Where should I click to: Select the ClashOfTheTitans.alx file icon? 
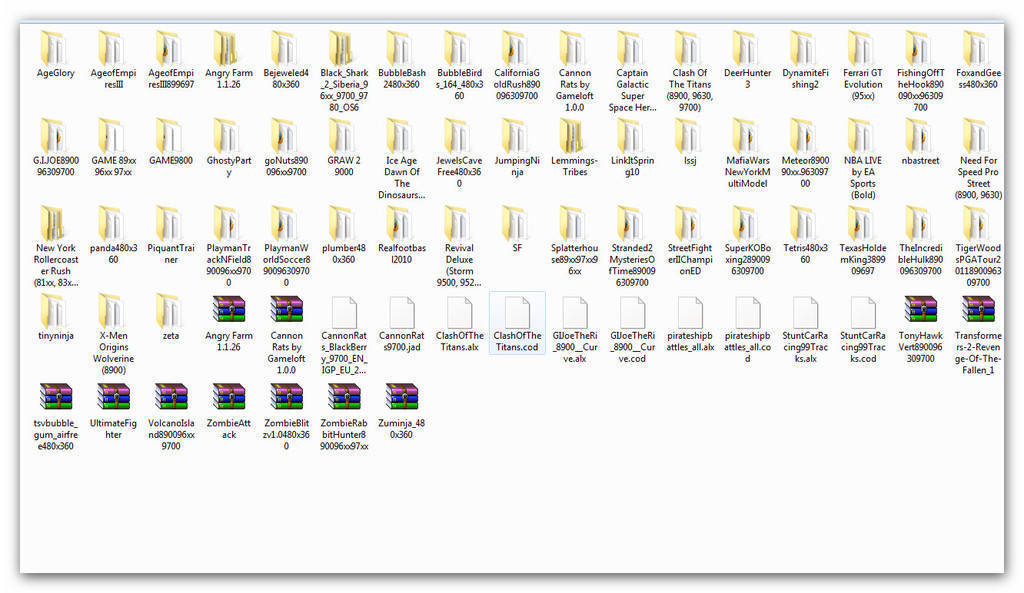459,312
